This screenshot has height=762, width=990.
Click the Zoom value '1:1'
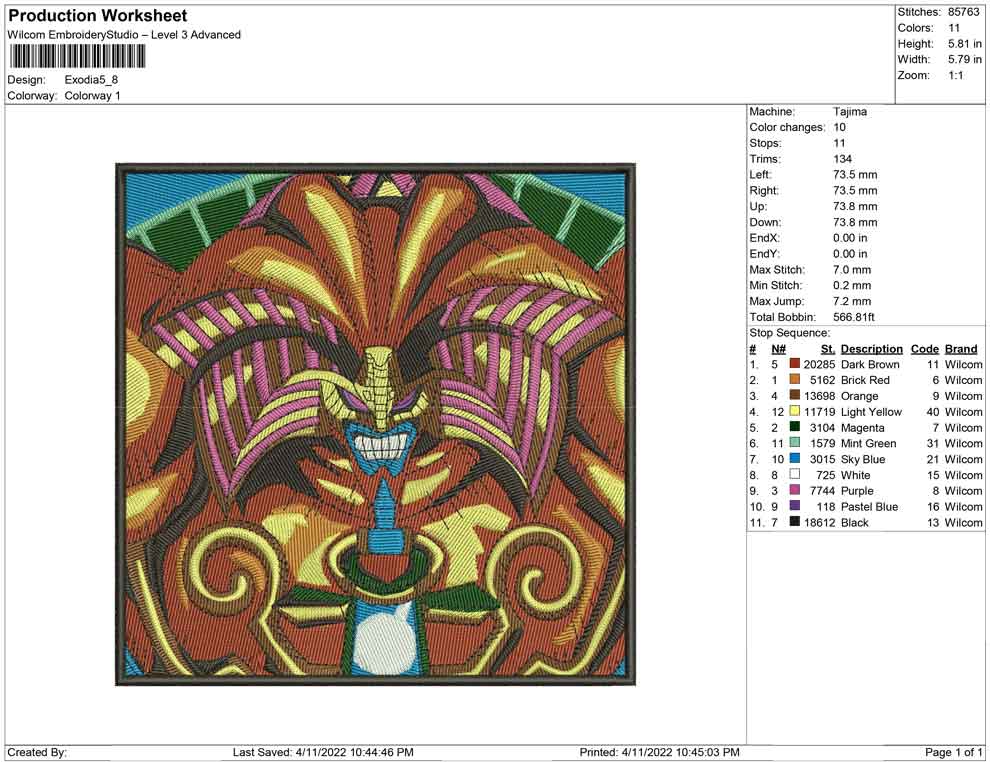tap(956, 75)
